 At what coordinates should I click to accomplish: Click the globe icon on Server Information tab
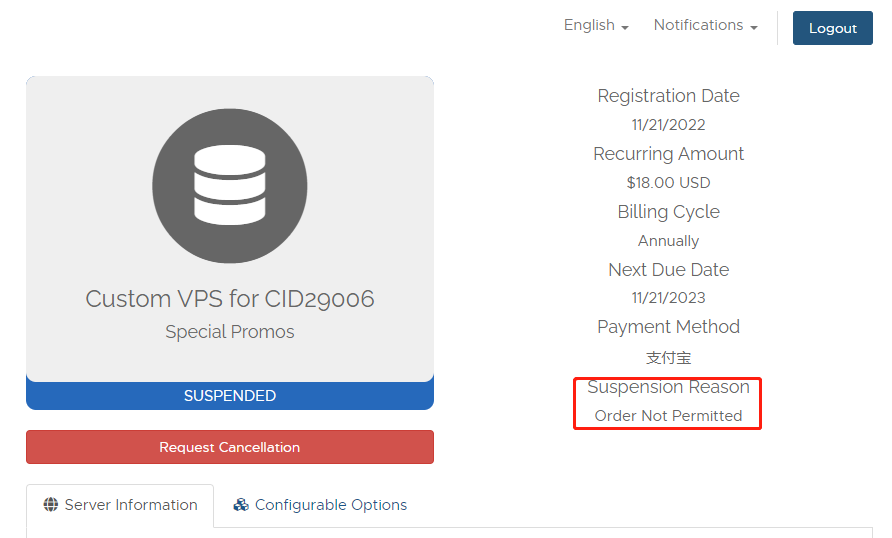point(51,504)
